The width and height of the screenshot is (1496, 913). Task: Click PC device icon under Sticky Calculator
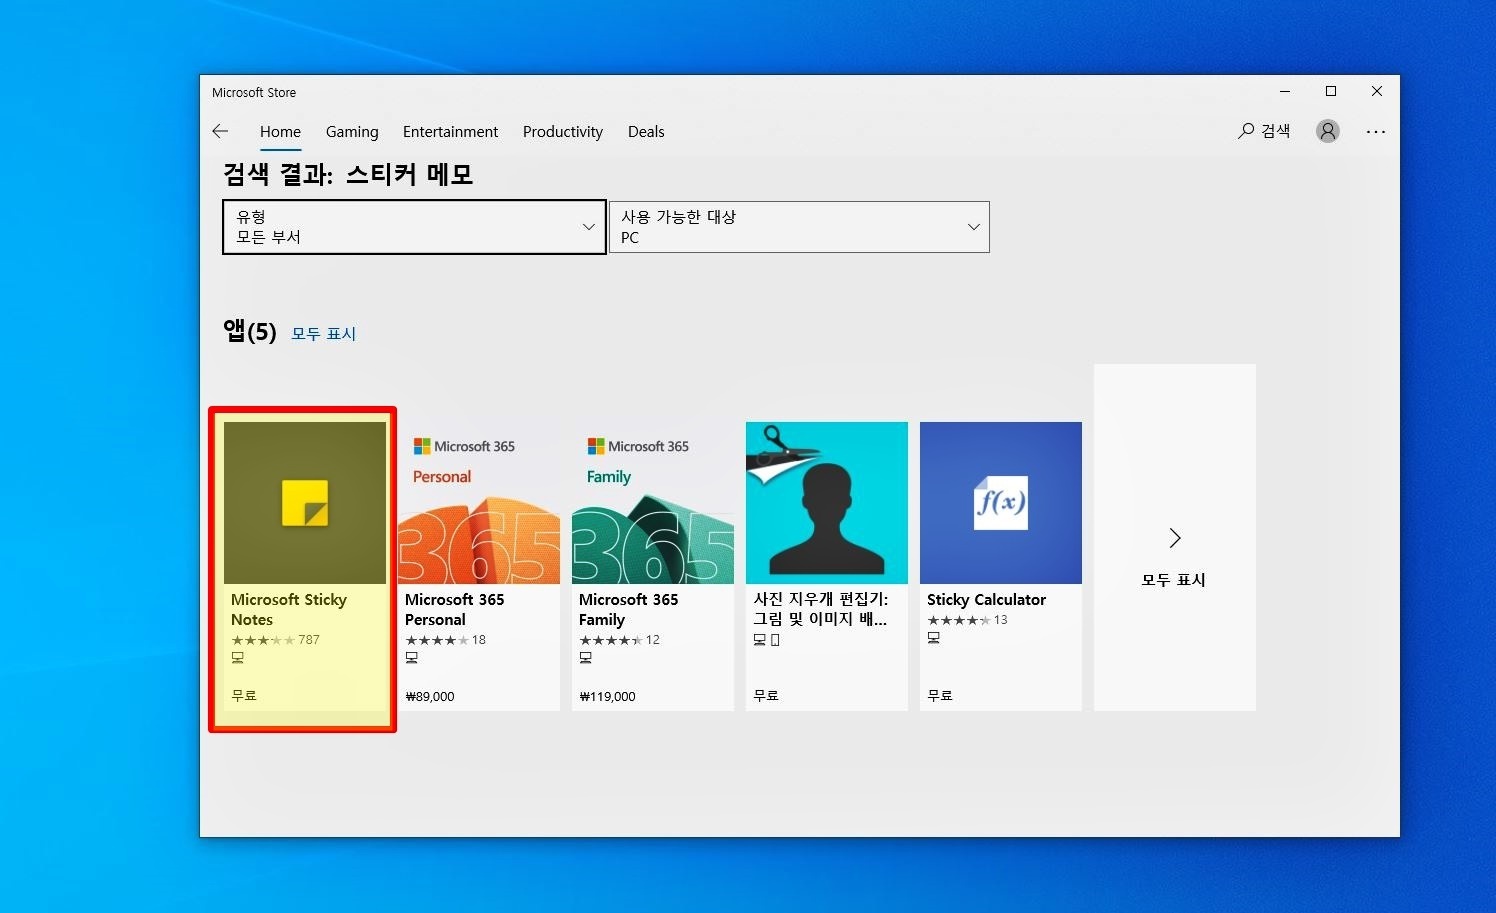[x=934, y=638]
